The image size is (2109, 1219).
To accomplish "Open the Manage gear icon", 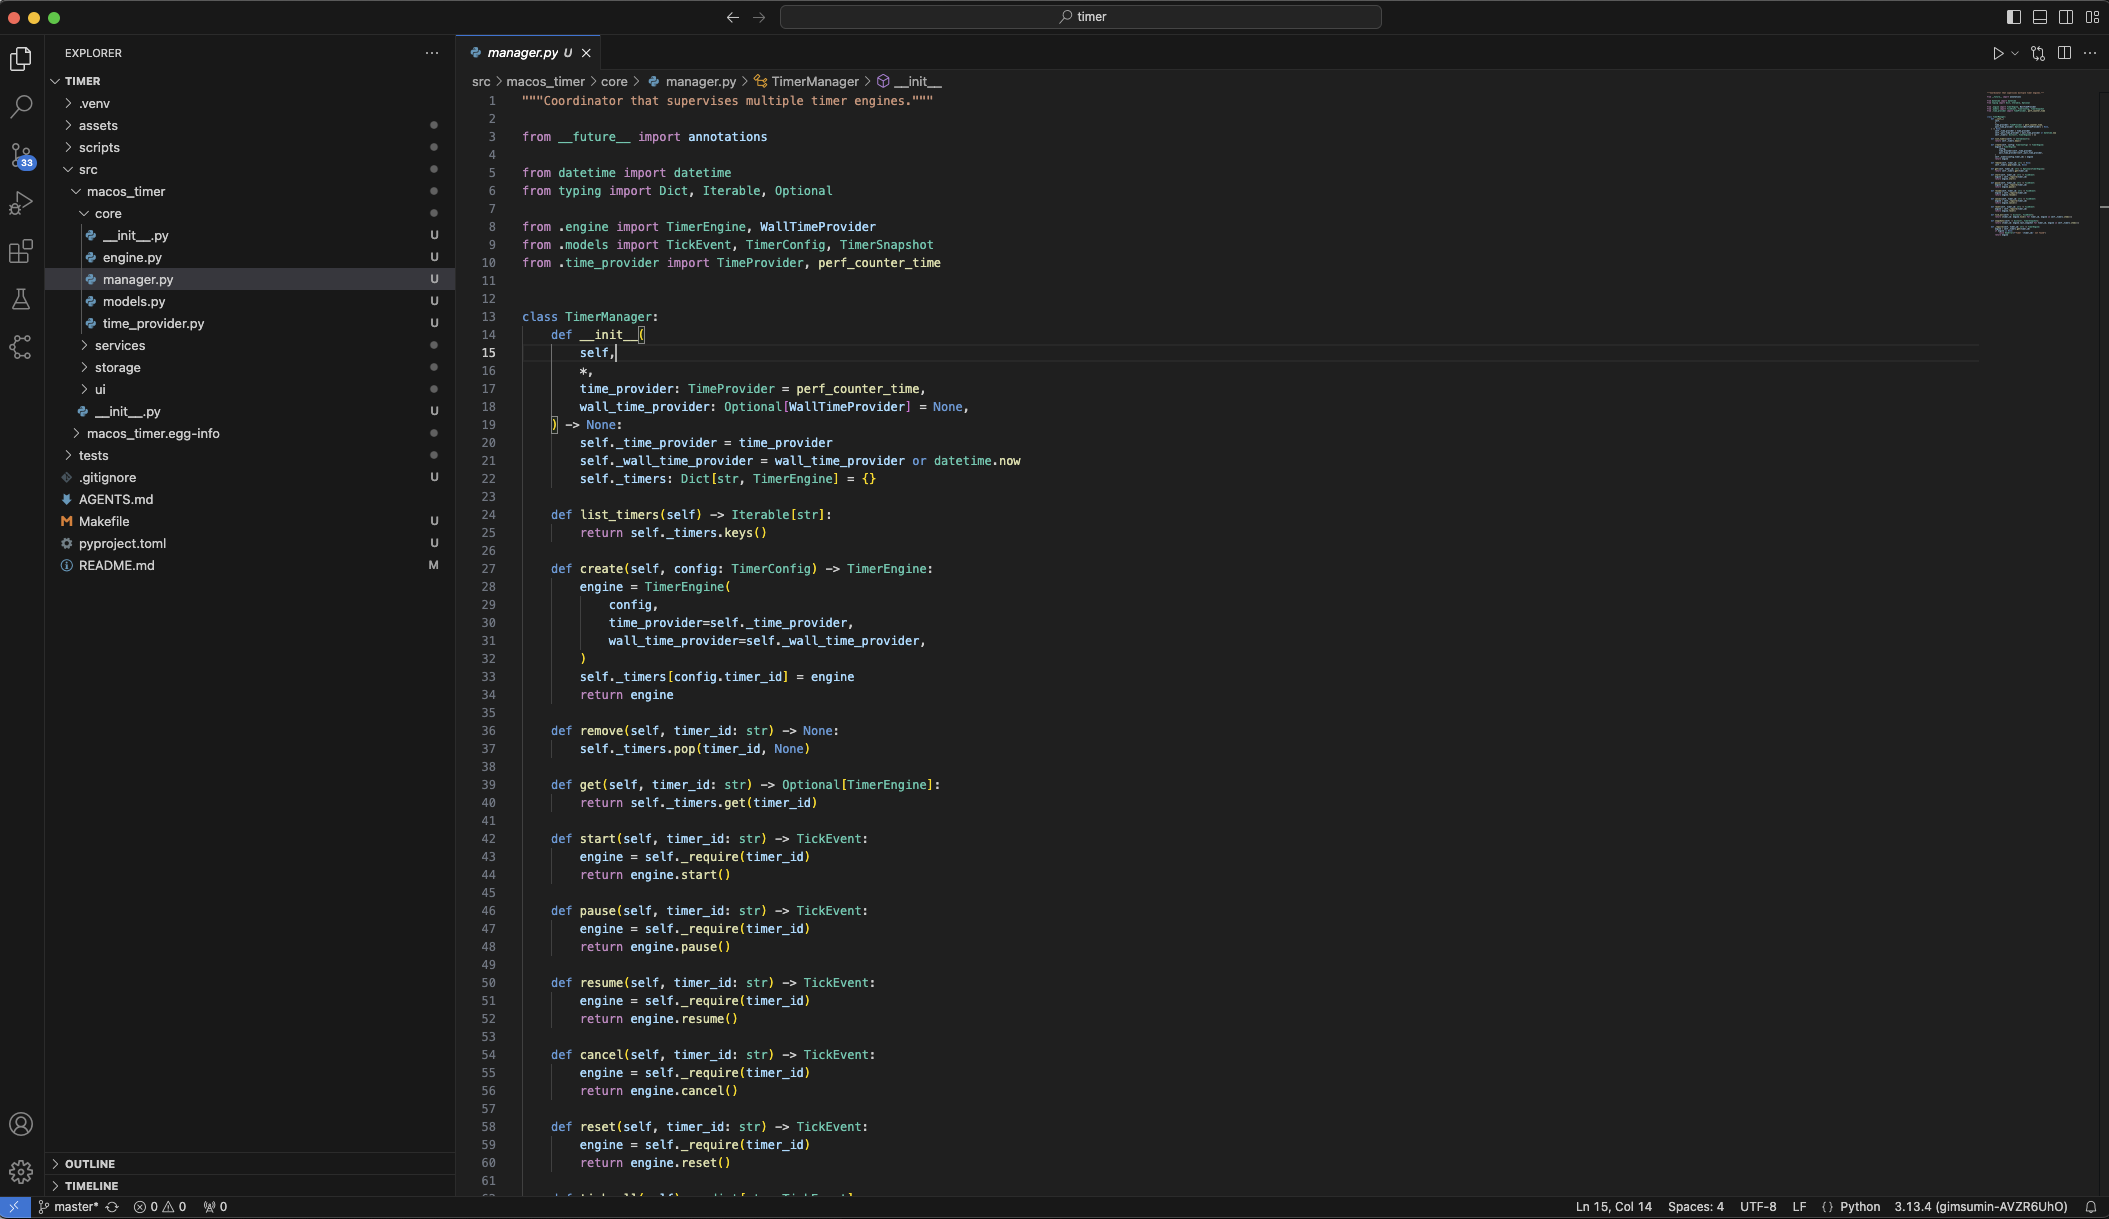I will pos(21,1171).
